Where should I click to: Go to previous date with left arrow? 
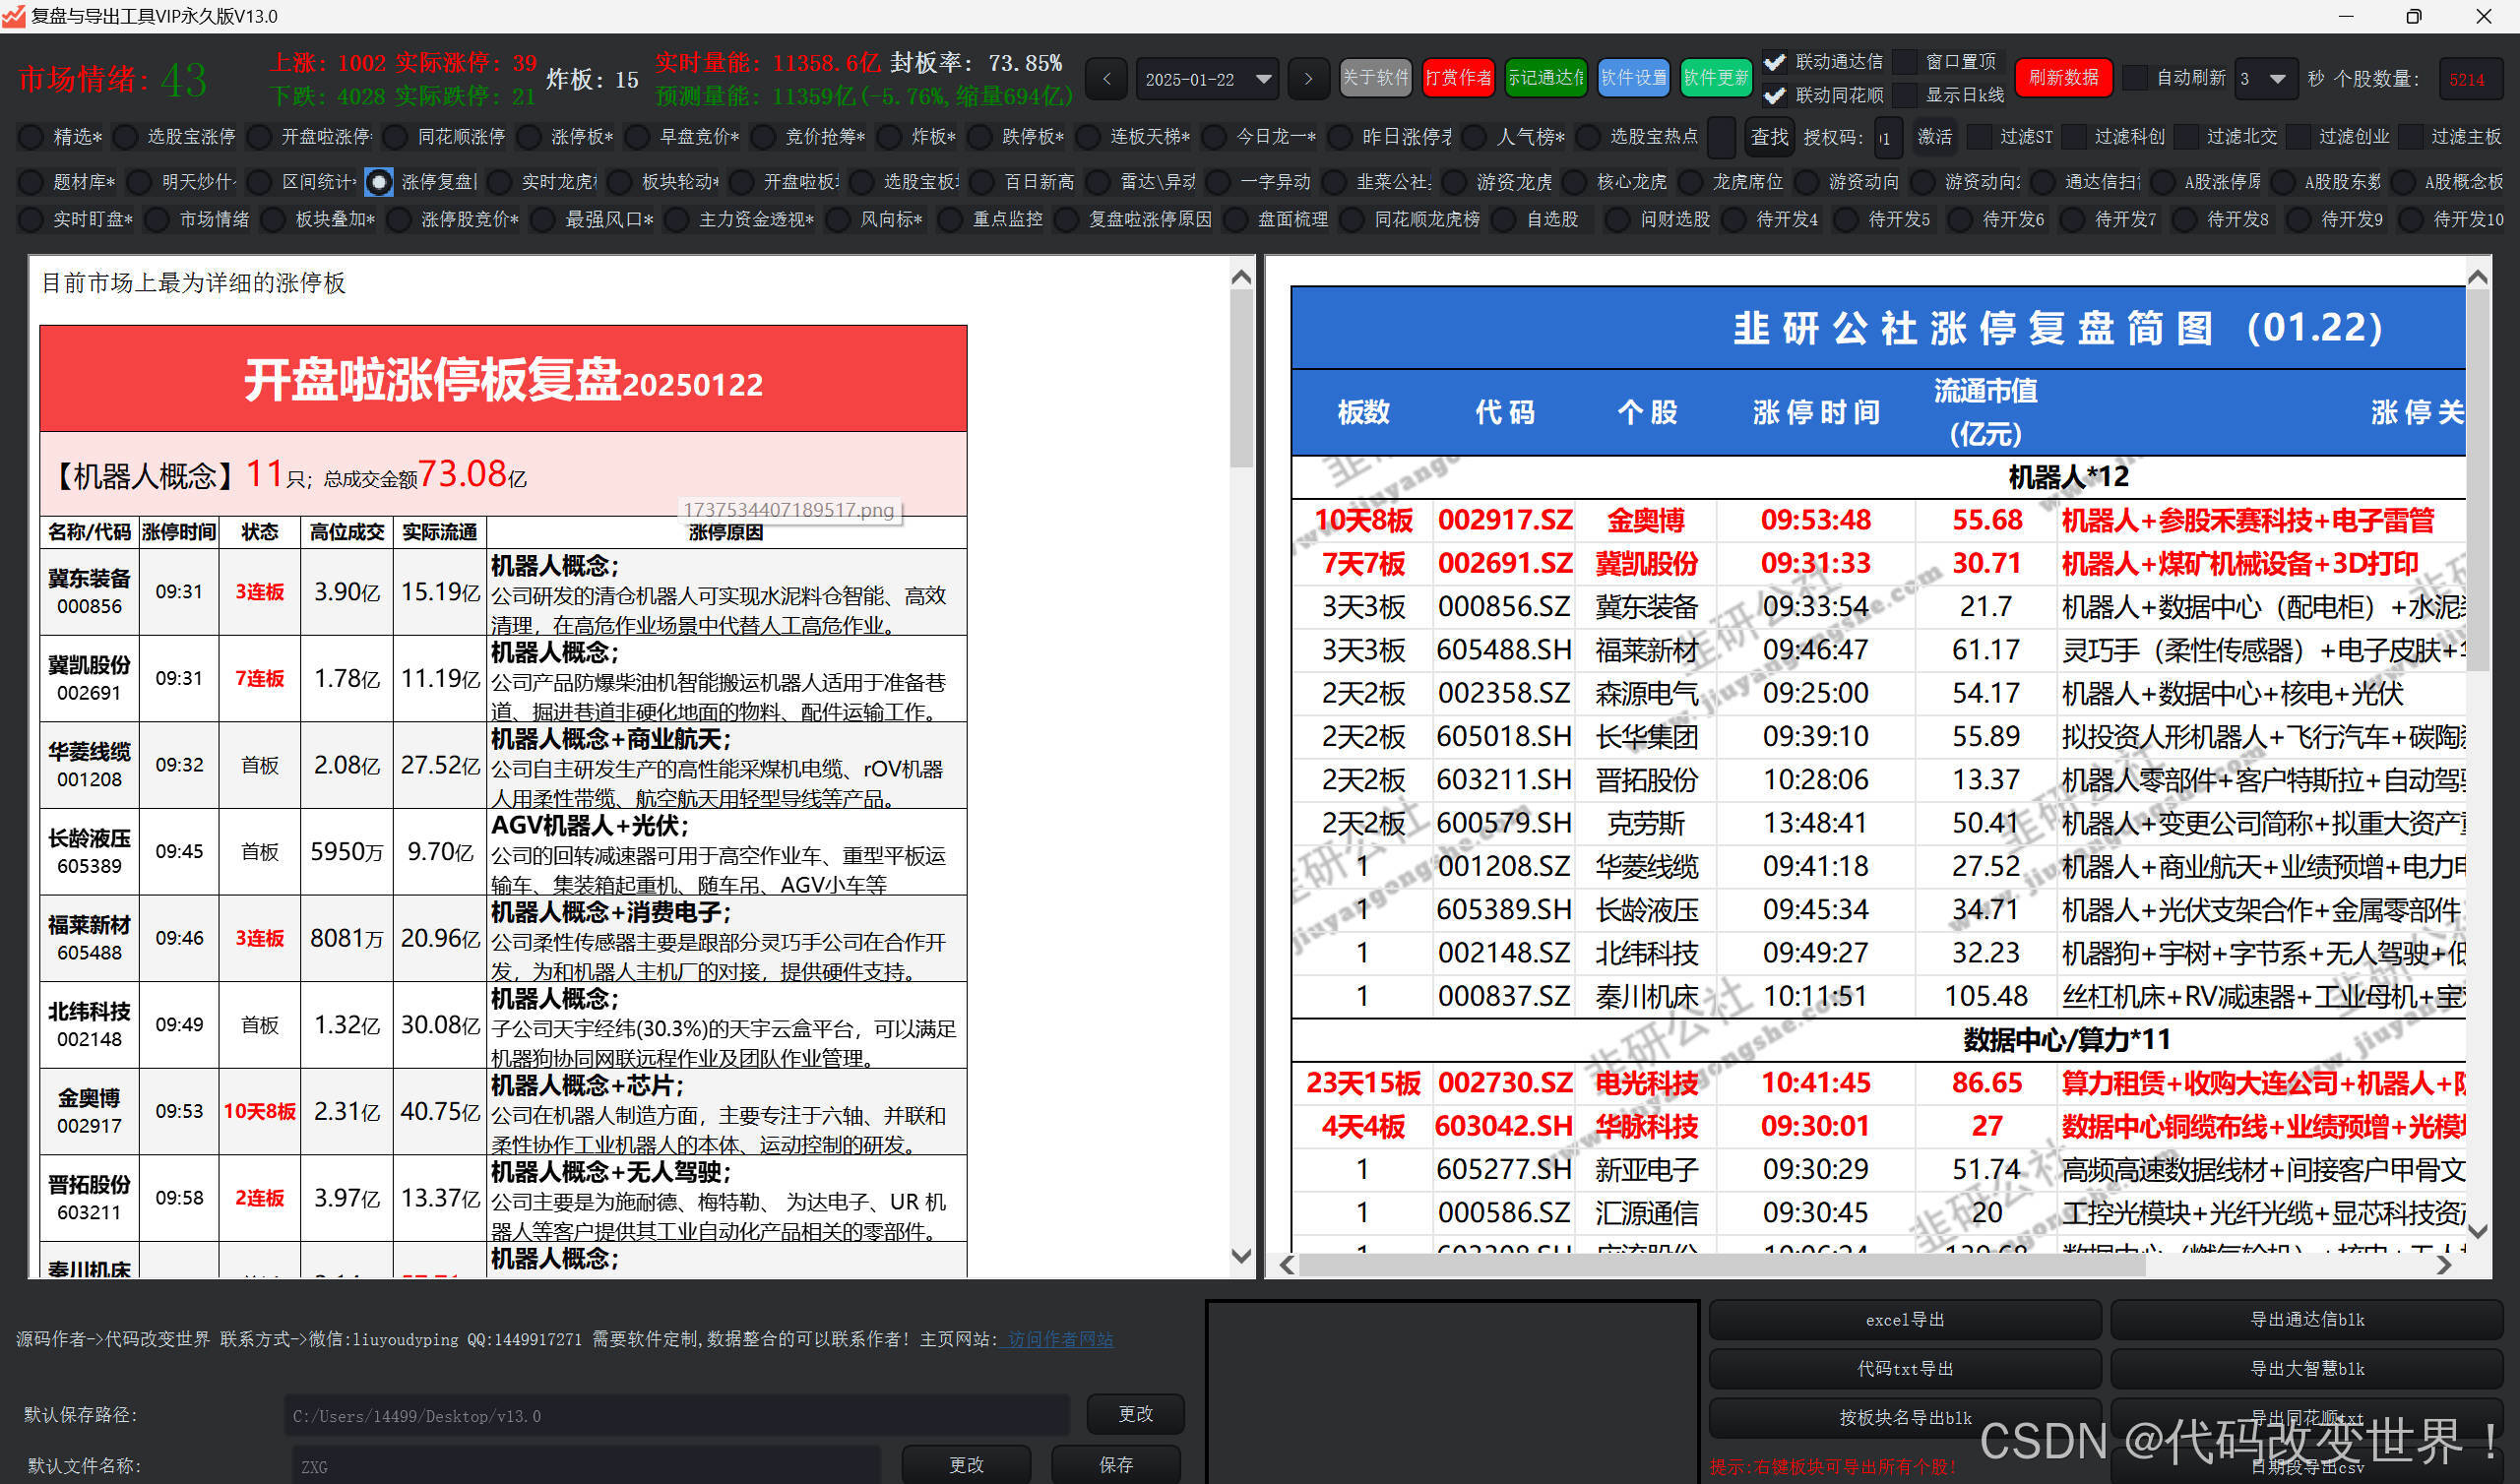pyautogui.click(x=1106, y=79)
